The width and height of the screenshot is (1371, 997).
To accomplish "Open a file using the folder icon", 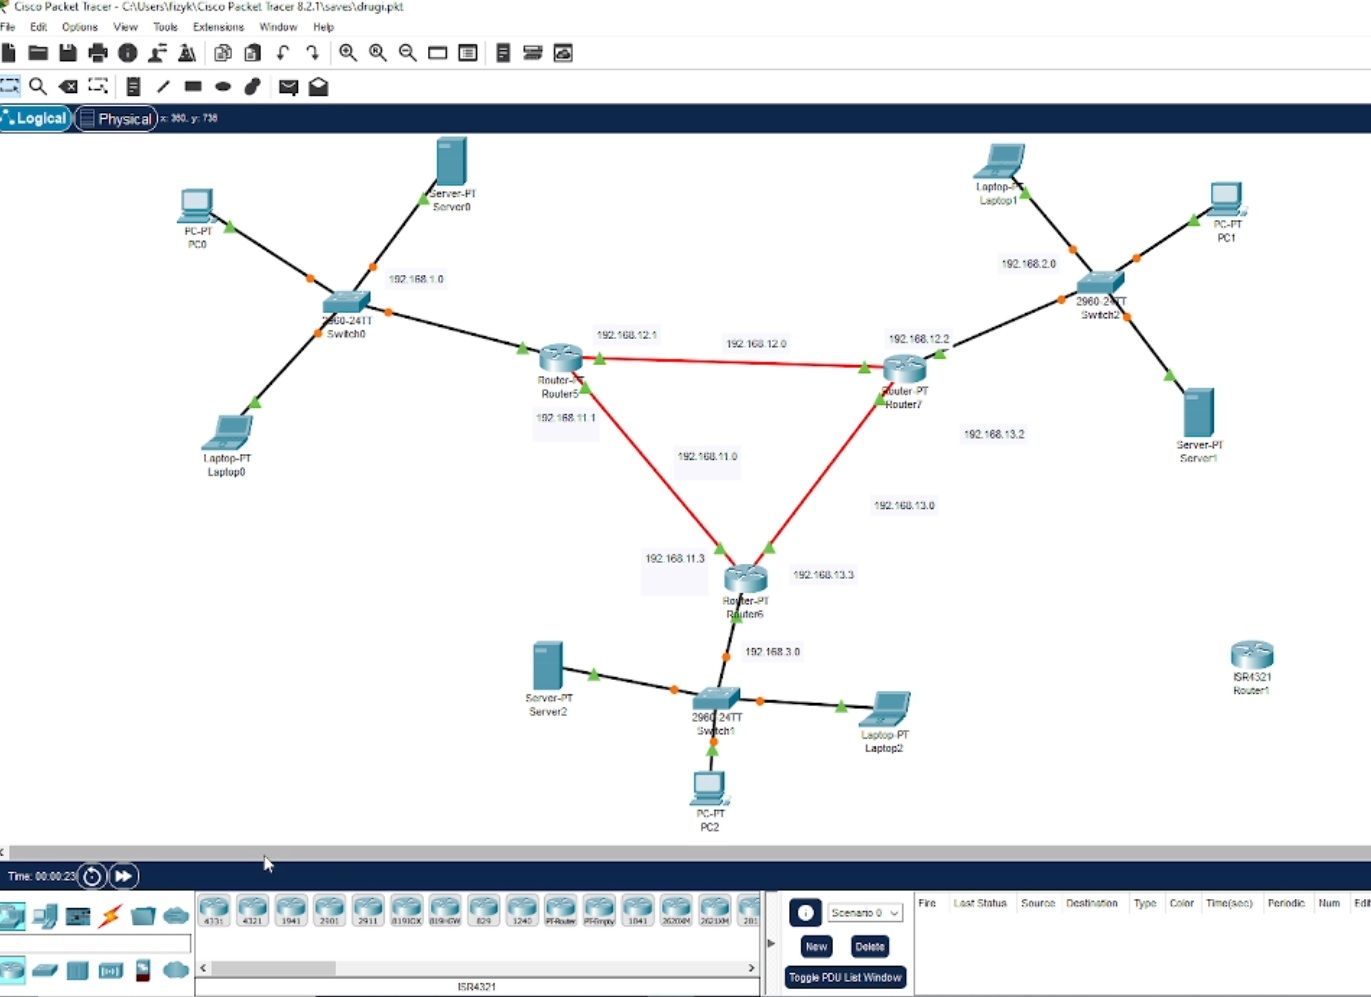I will pos(38,53).
